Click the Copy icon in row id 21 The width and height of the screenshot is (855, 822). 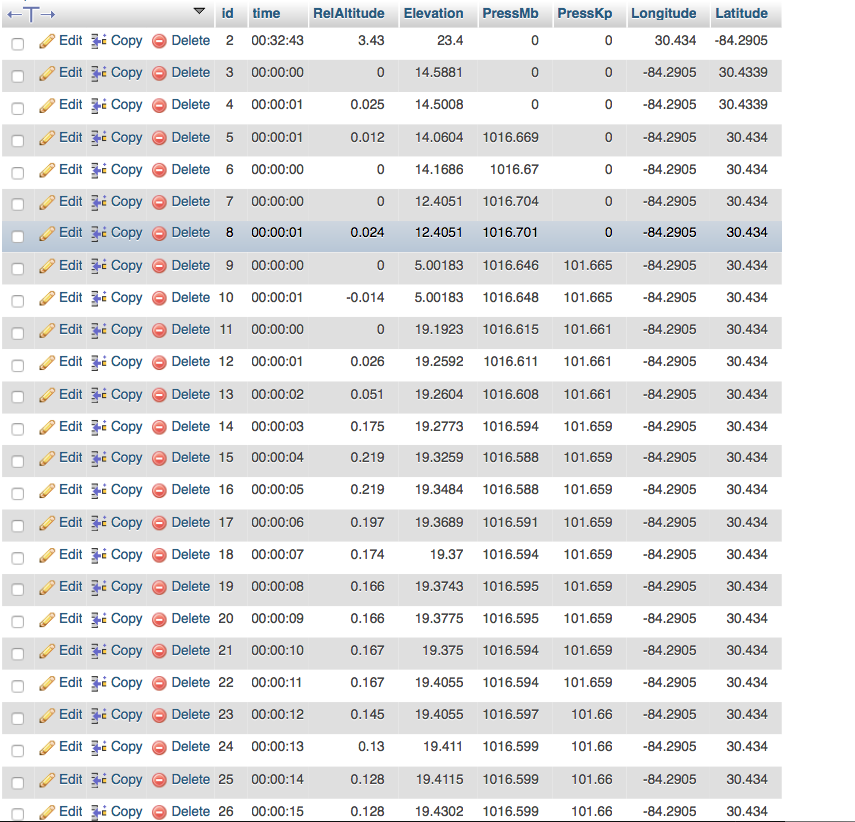coord(98,651)
